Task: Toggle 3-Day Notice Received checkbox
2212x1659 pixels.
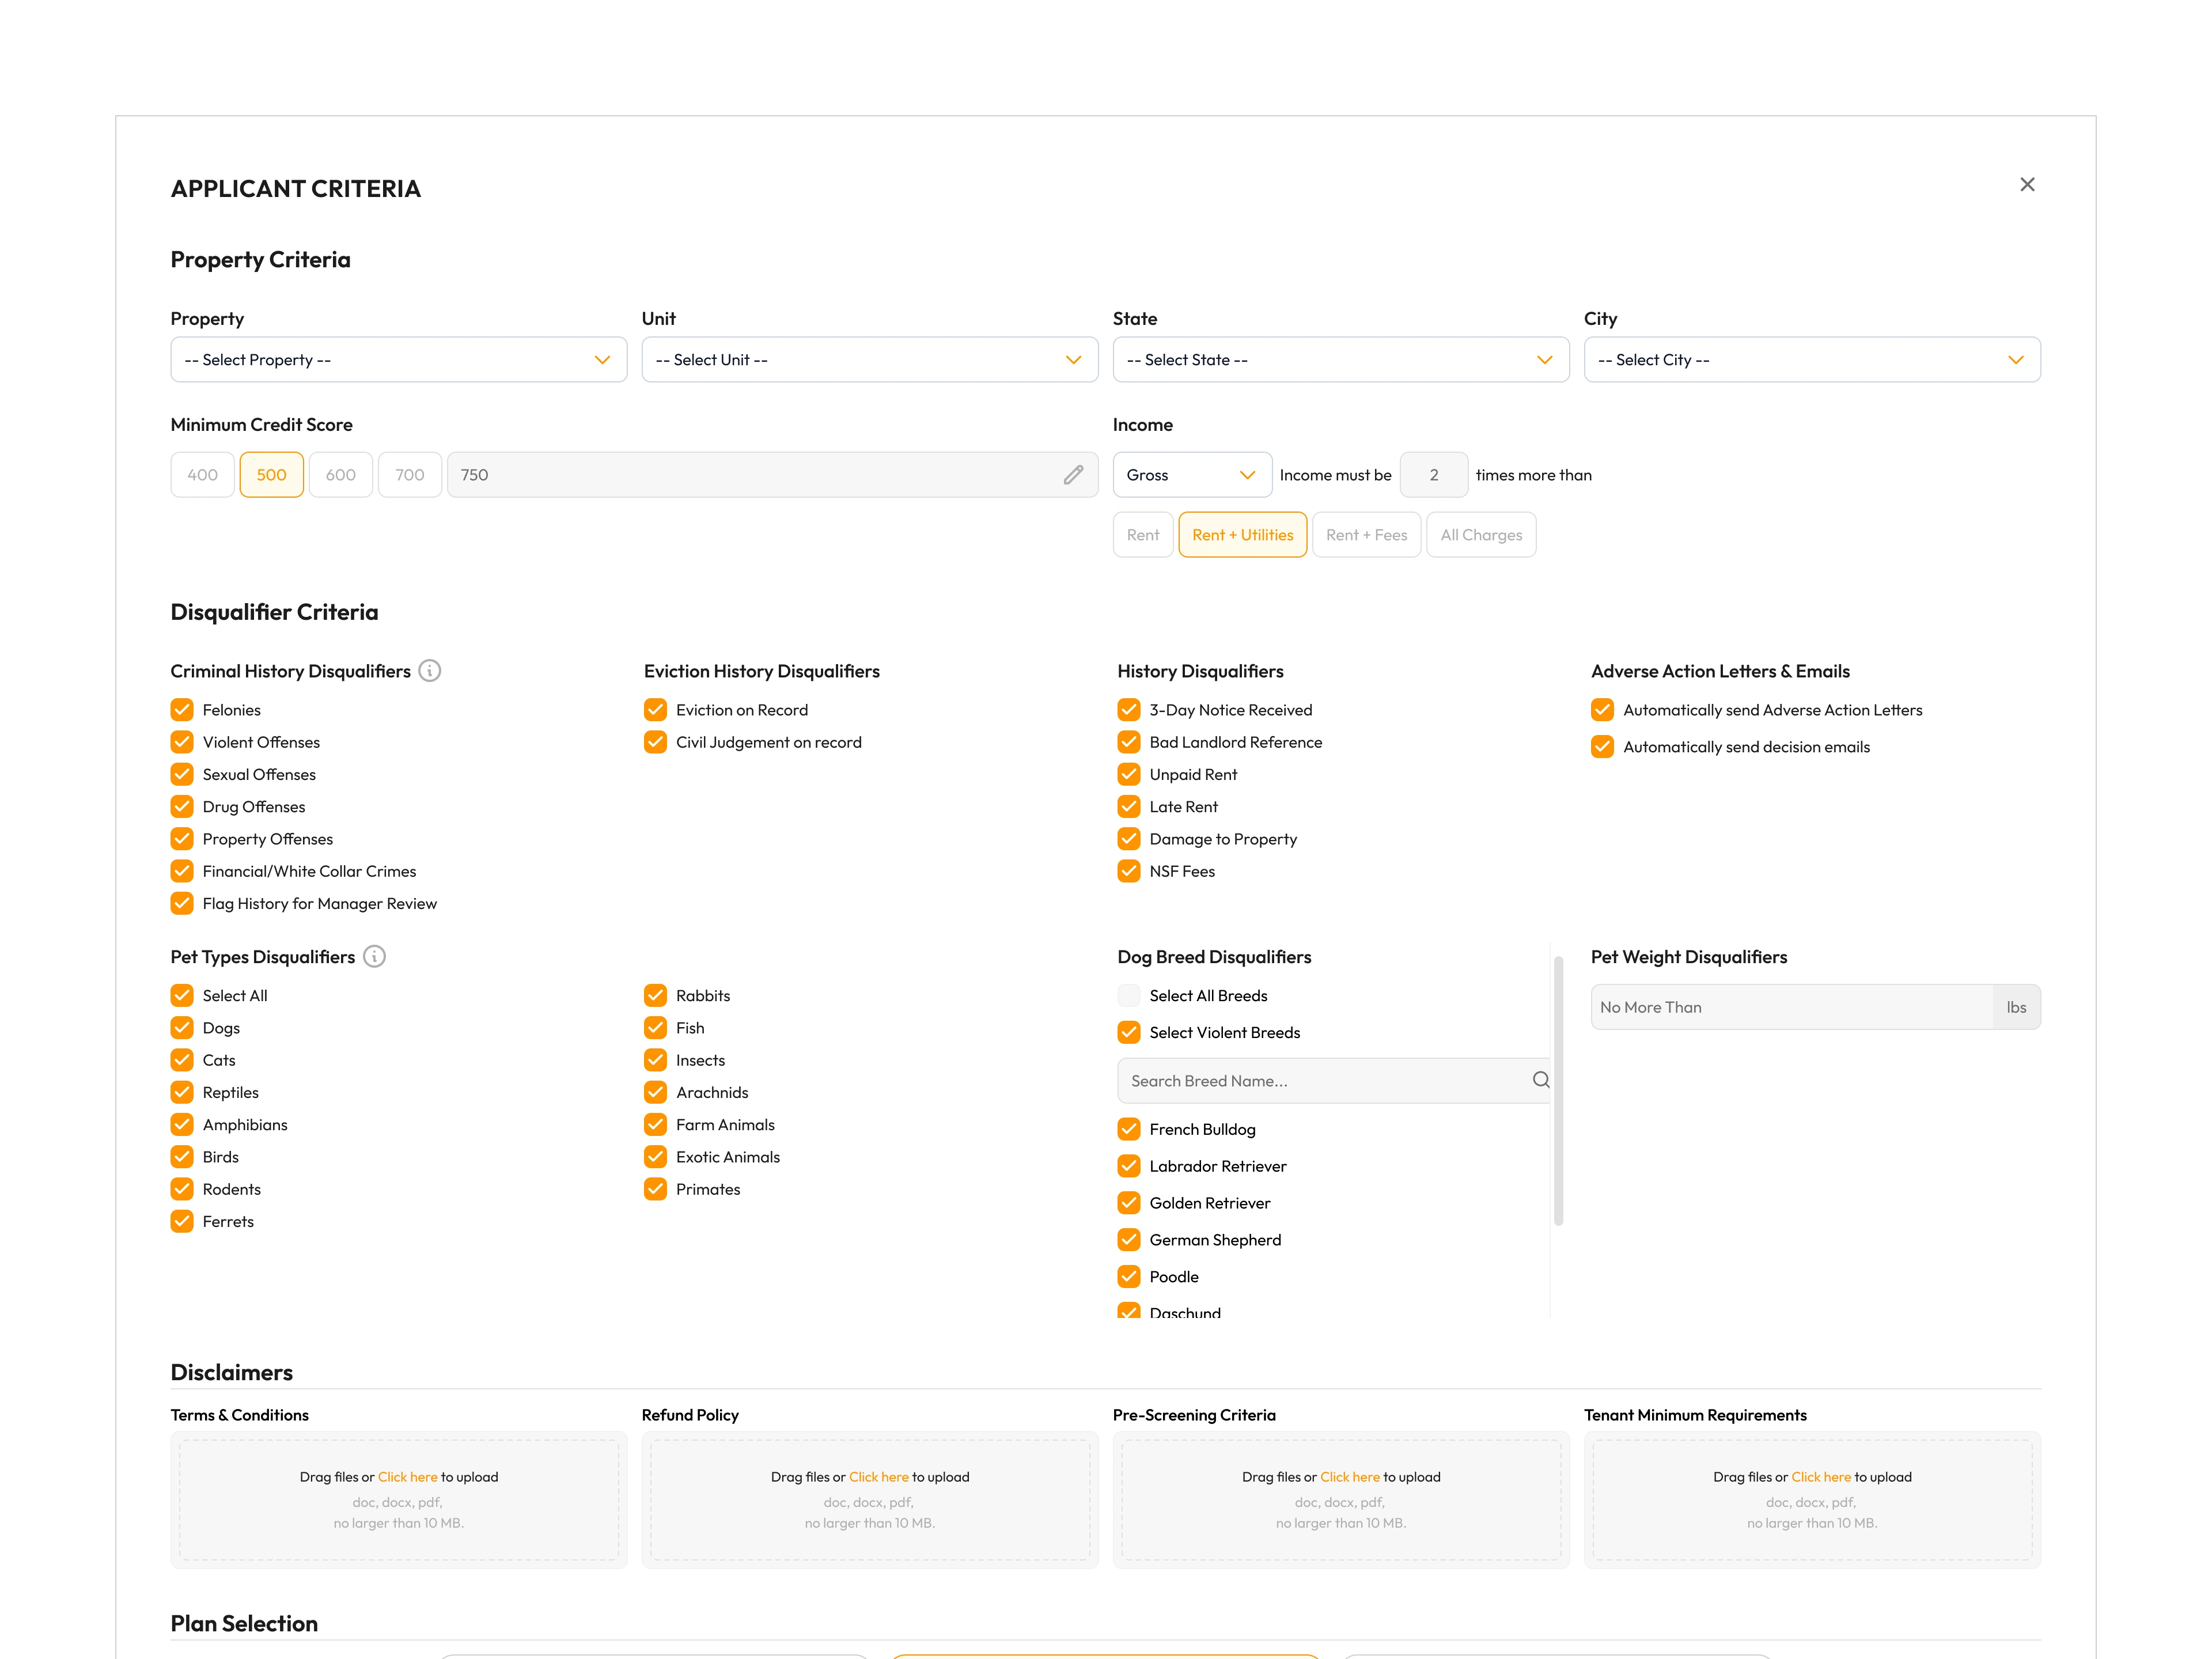Action: [1129, 710]
